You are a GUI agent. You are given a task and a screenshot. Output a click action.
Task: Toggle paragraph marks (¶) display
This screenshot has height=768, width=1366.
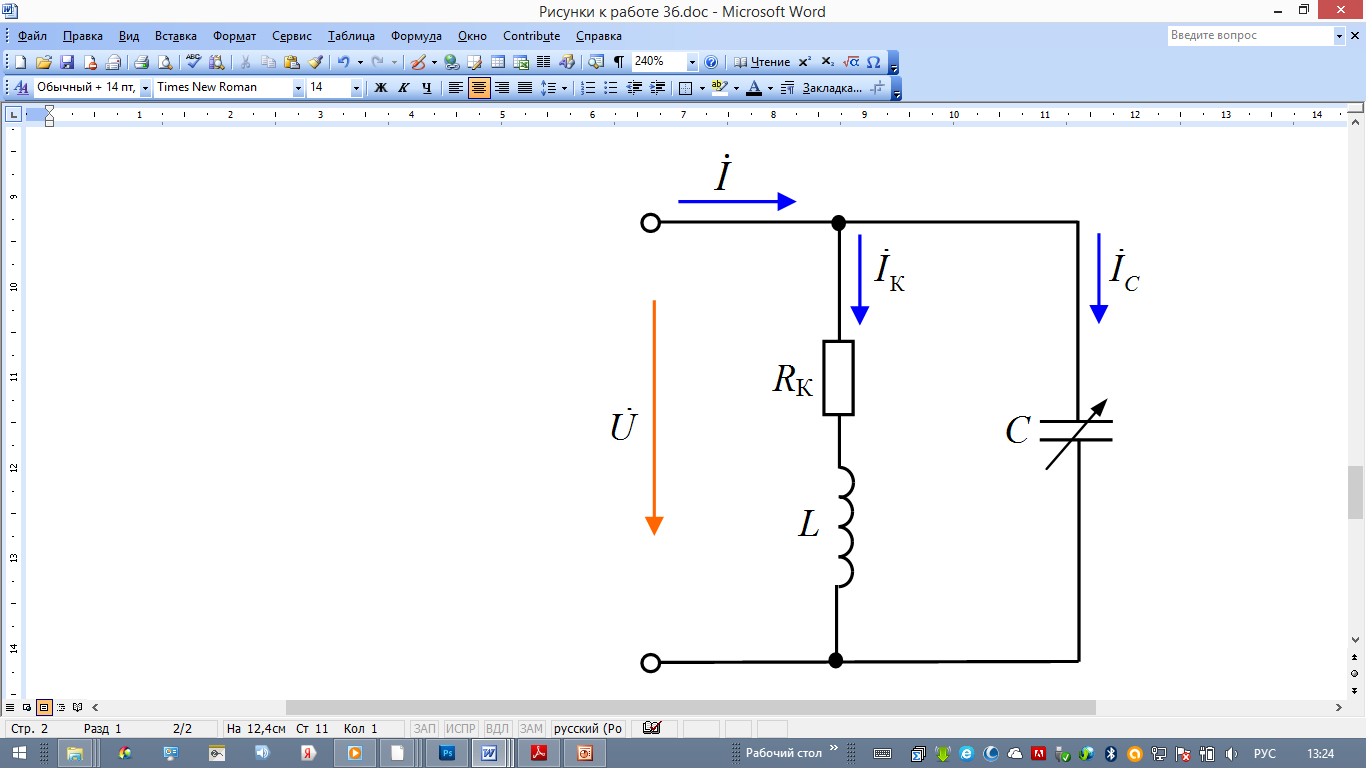coord(619,62)
